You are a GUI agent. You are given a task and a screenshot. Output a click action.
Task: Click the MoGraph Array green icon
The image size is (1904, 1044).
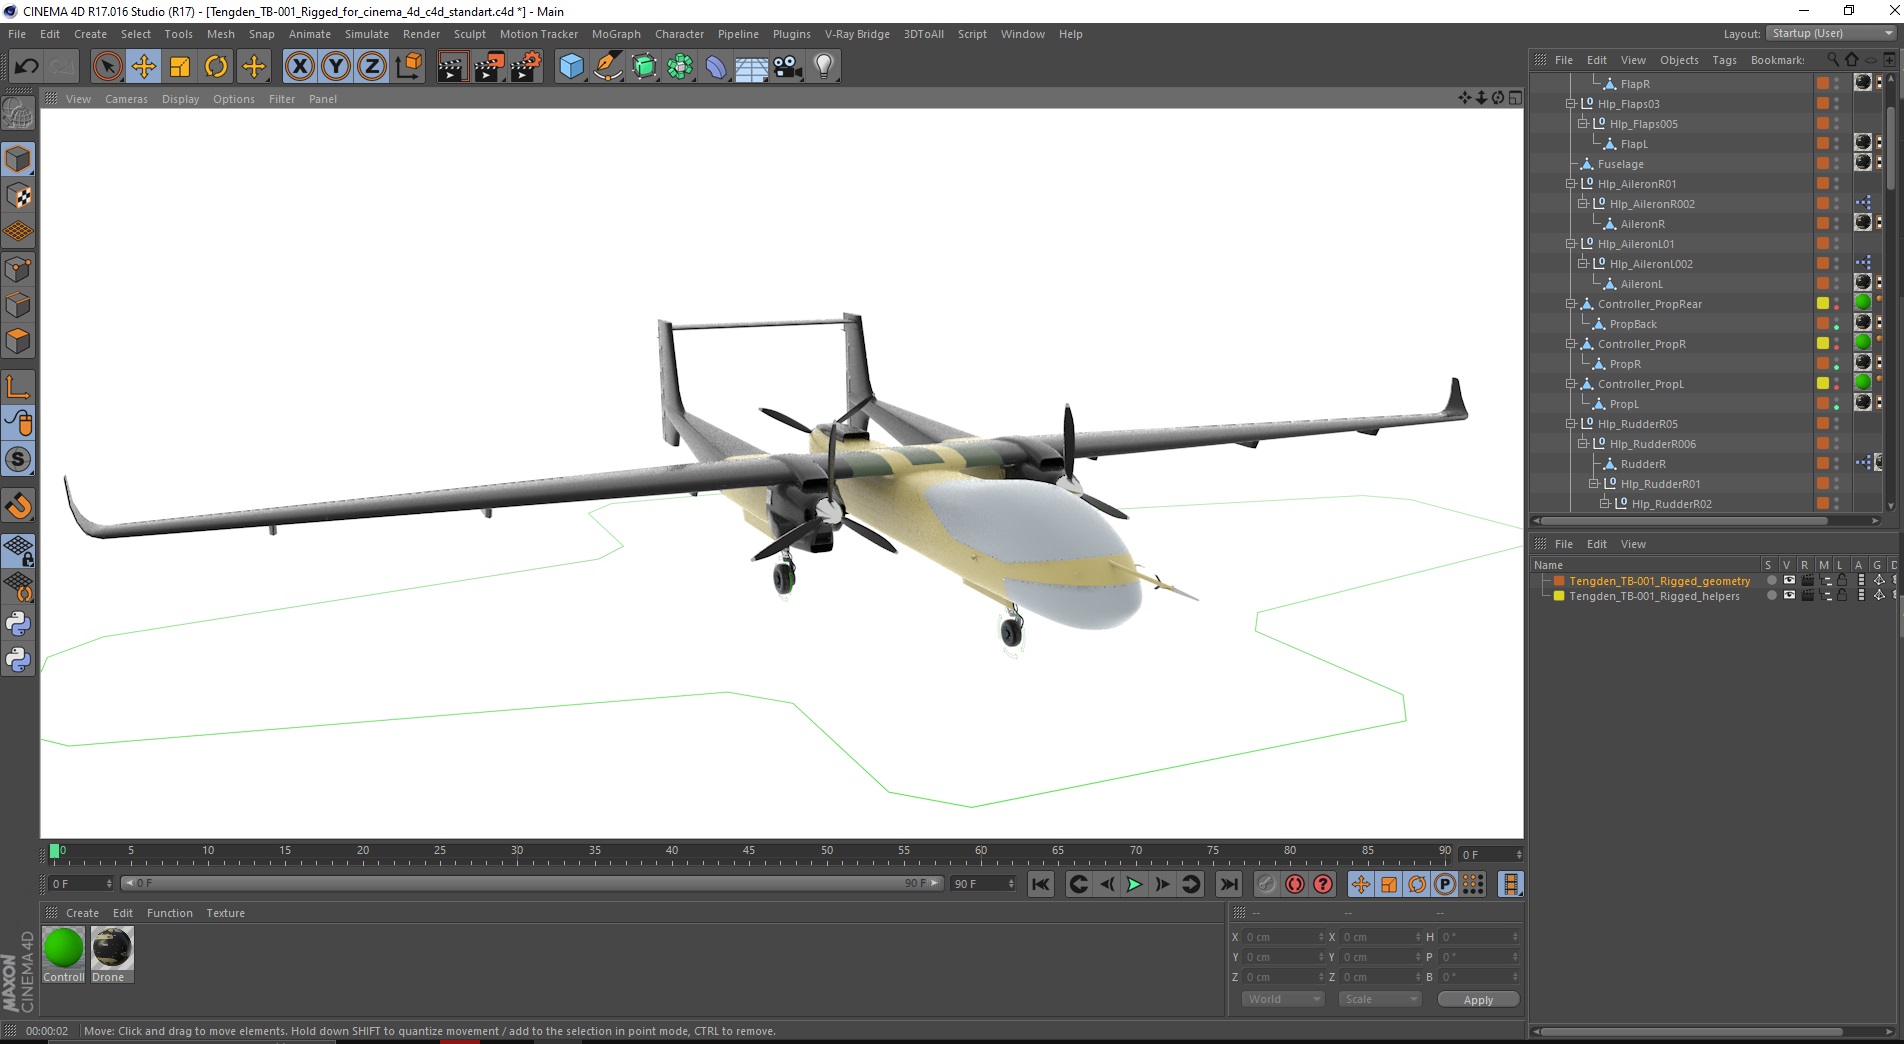(x=680, y=67)
